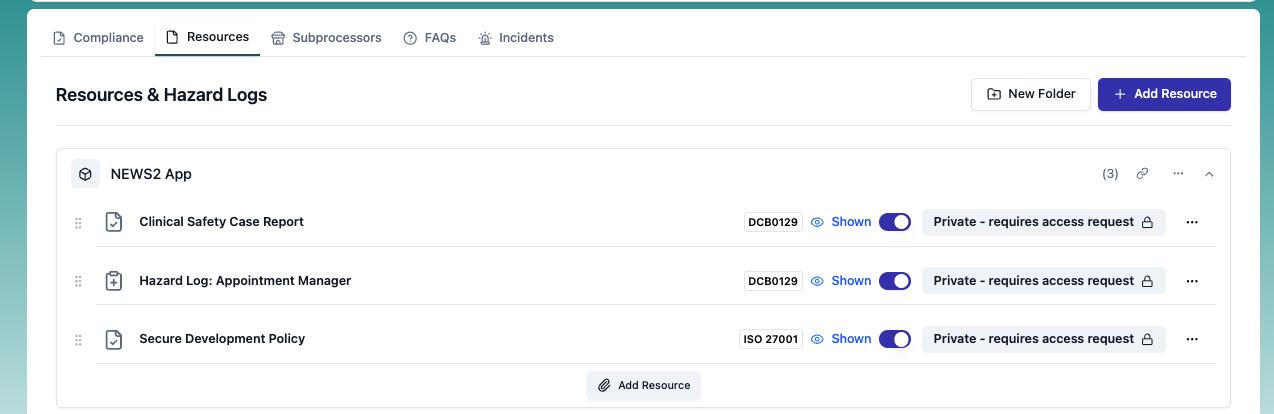The width and height of the screenshot is (1274, 414).
Task: Click the DCB0129 tag on Hazard Log row
Action: pyautogui.click(x=773, y=281)
